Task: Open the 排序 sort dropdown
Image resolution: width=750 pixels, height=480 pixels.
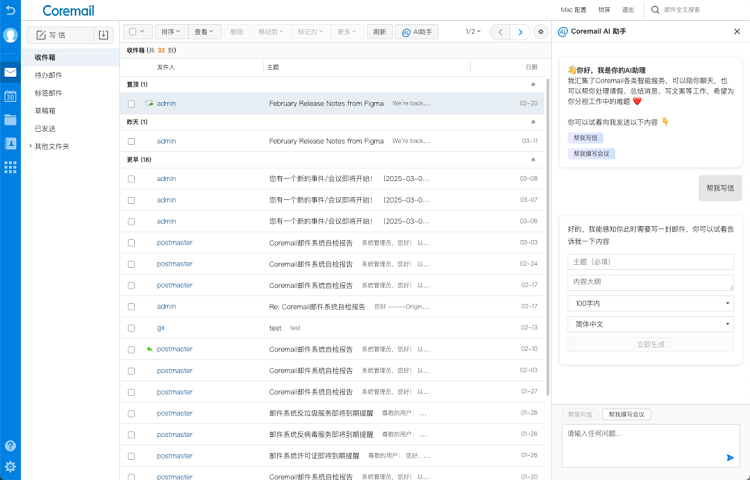Action: coord(171,32)
